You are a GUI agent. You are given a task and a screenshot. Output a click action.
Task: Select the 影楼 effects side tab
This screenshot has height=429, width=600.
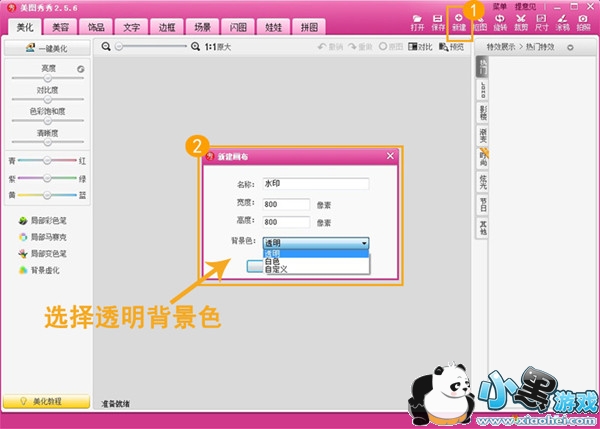483,113
